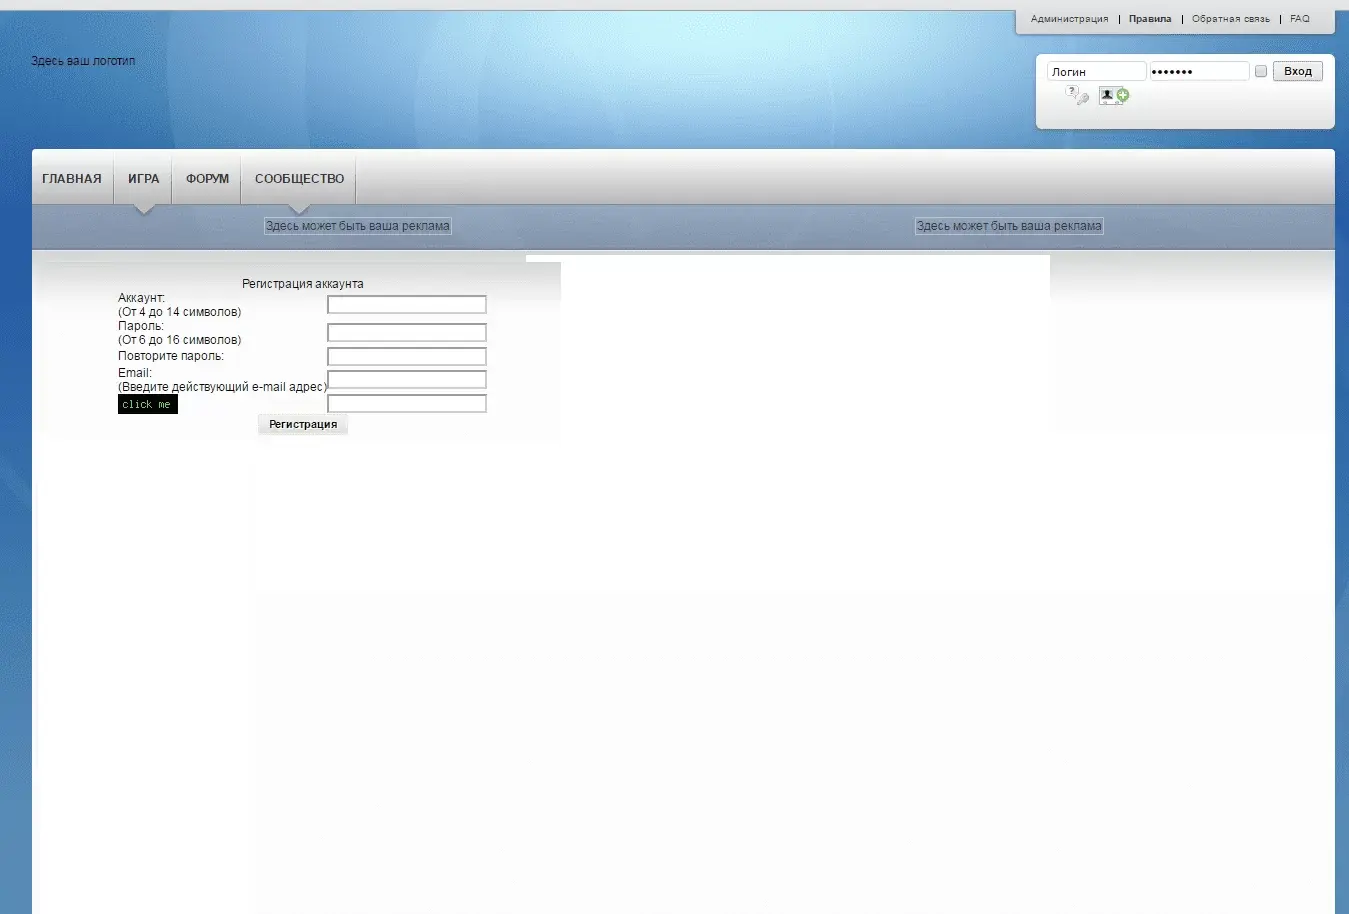This screenshot has height=914, width=1349.
Task: Click the Регистрация submit button
Action: click(303, 424)
